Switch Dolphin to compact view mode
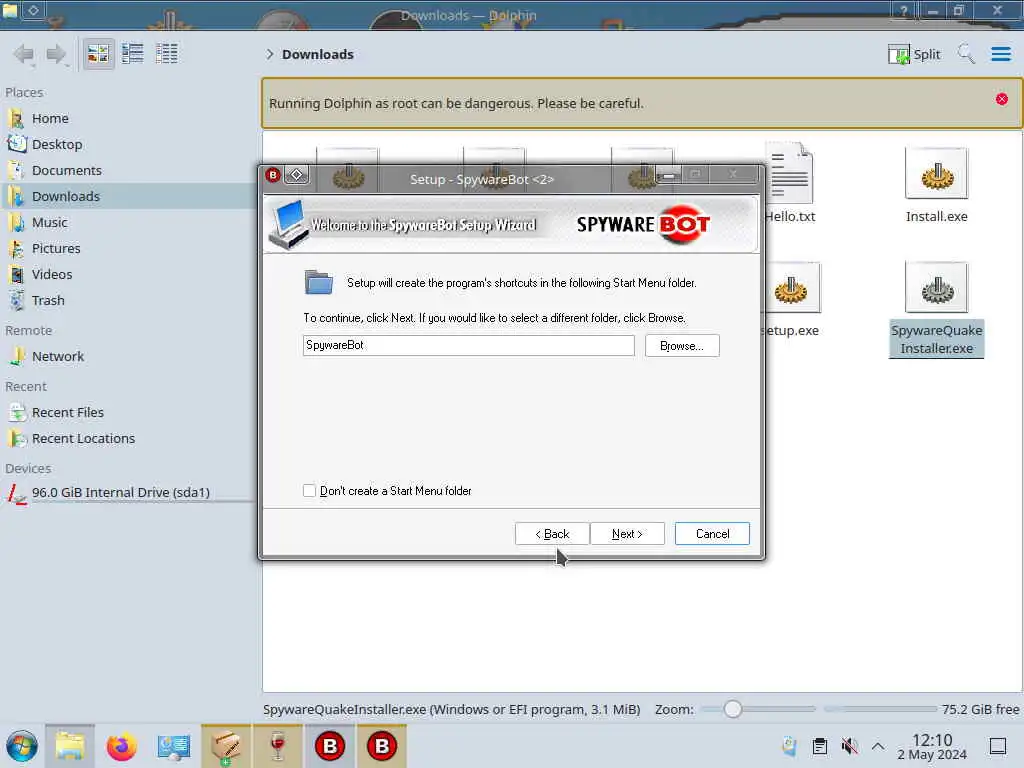 tap(133, 54)
